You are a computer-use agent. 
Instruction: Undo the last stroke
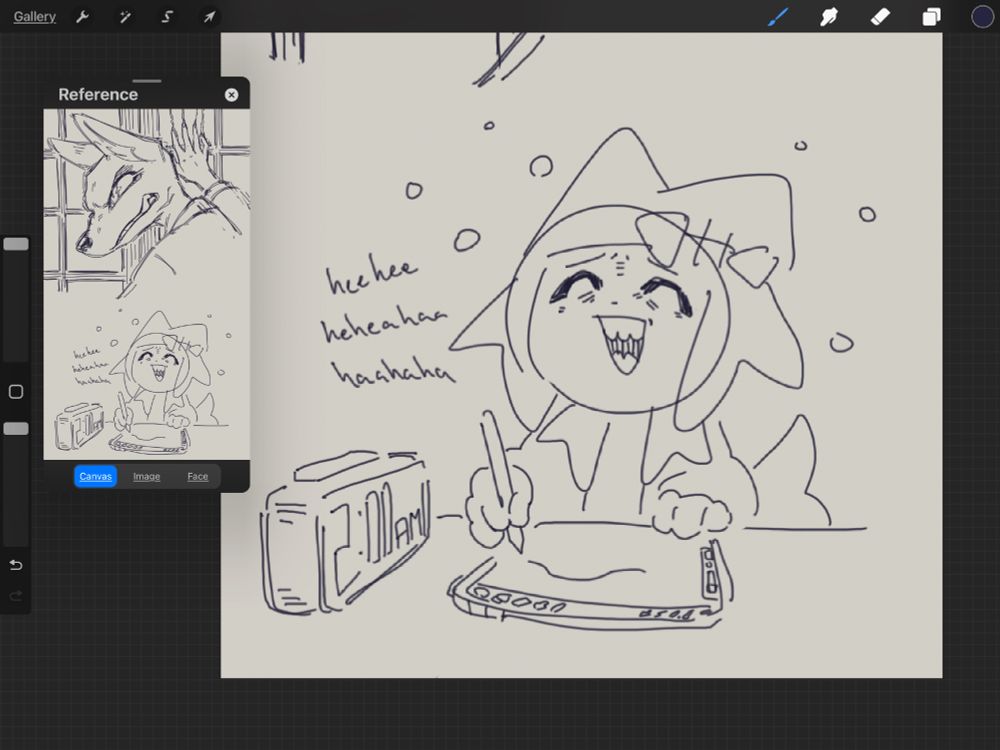[x=16, y=565]
